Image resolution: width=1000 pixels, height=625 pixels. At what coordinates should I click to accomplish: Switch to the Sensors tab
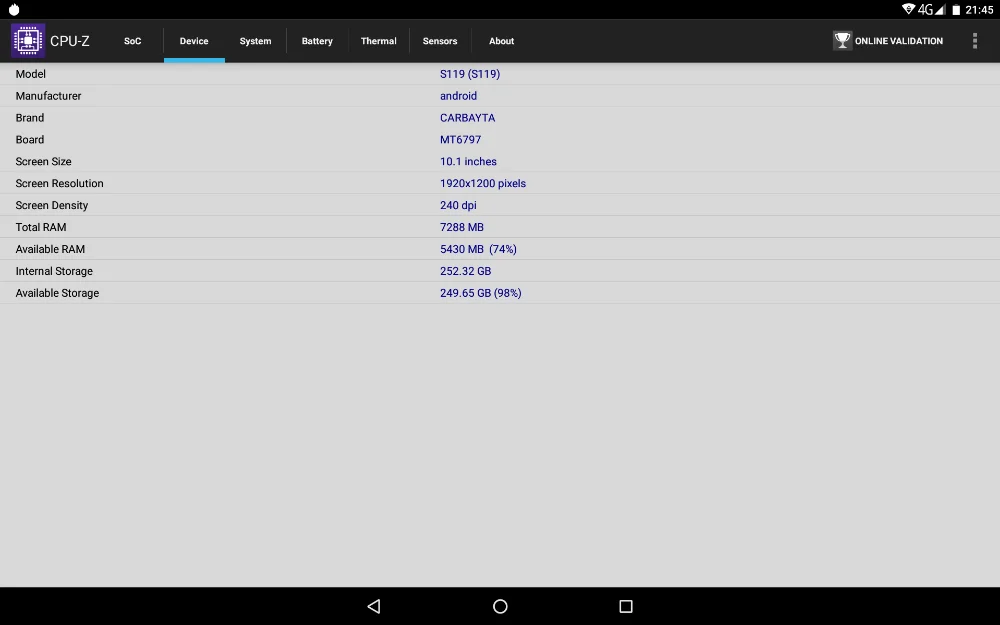click(440, 41)
